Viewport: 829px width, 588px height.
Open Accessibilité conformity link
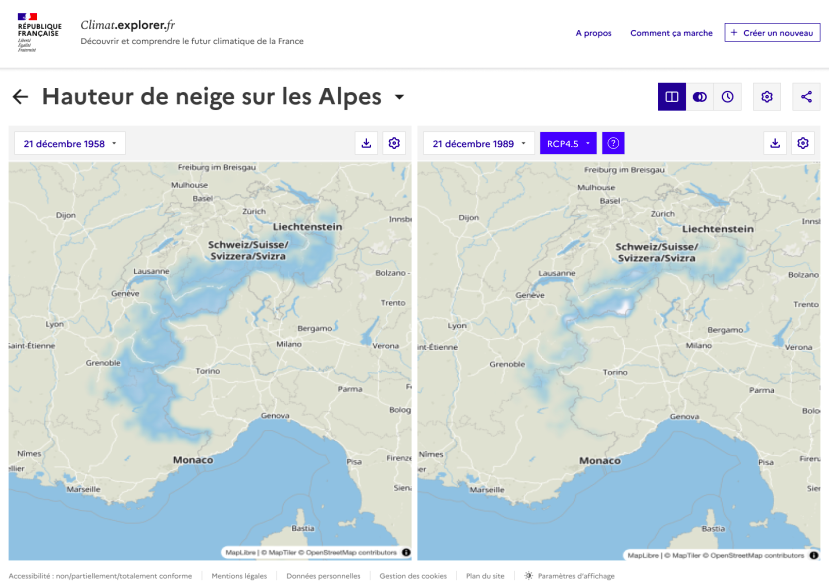point(100,576)
